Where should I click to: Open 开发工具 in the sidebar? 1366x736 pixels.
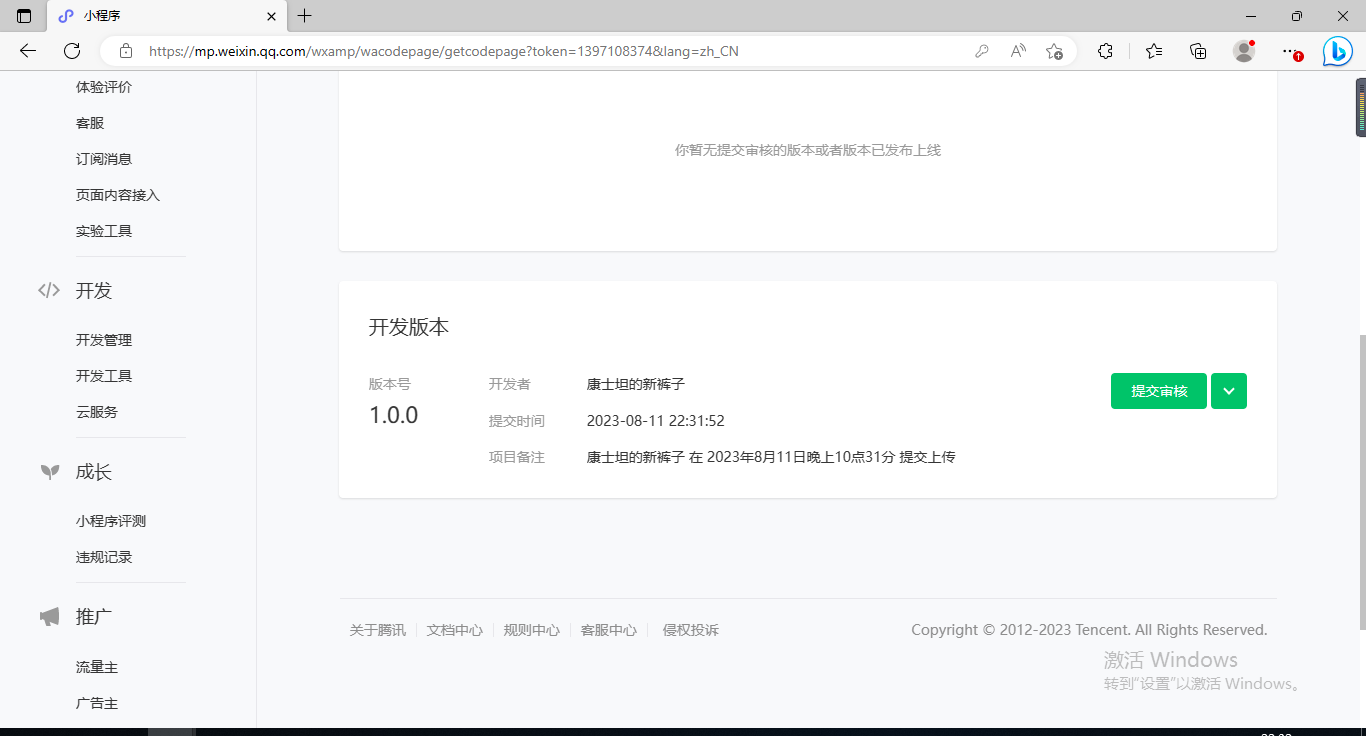[104, 376]
